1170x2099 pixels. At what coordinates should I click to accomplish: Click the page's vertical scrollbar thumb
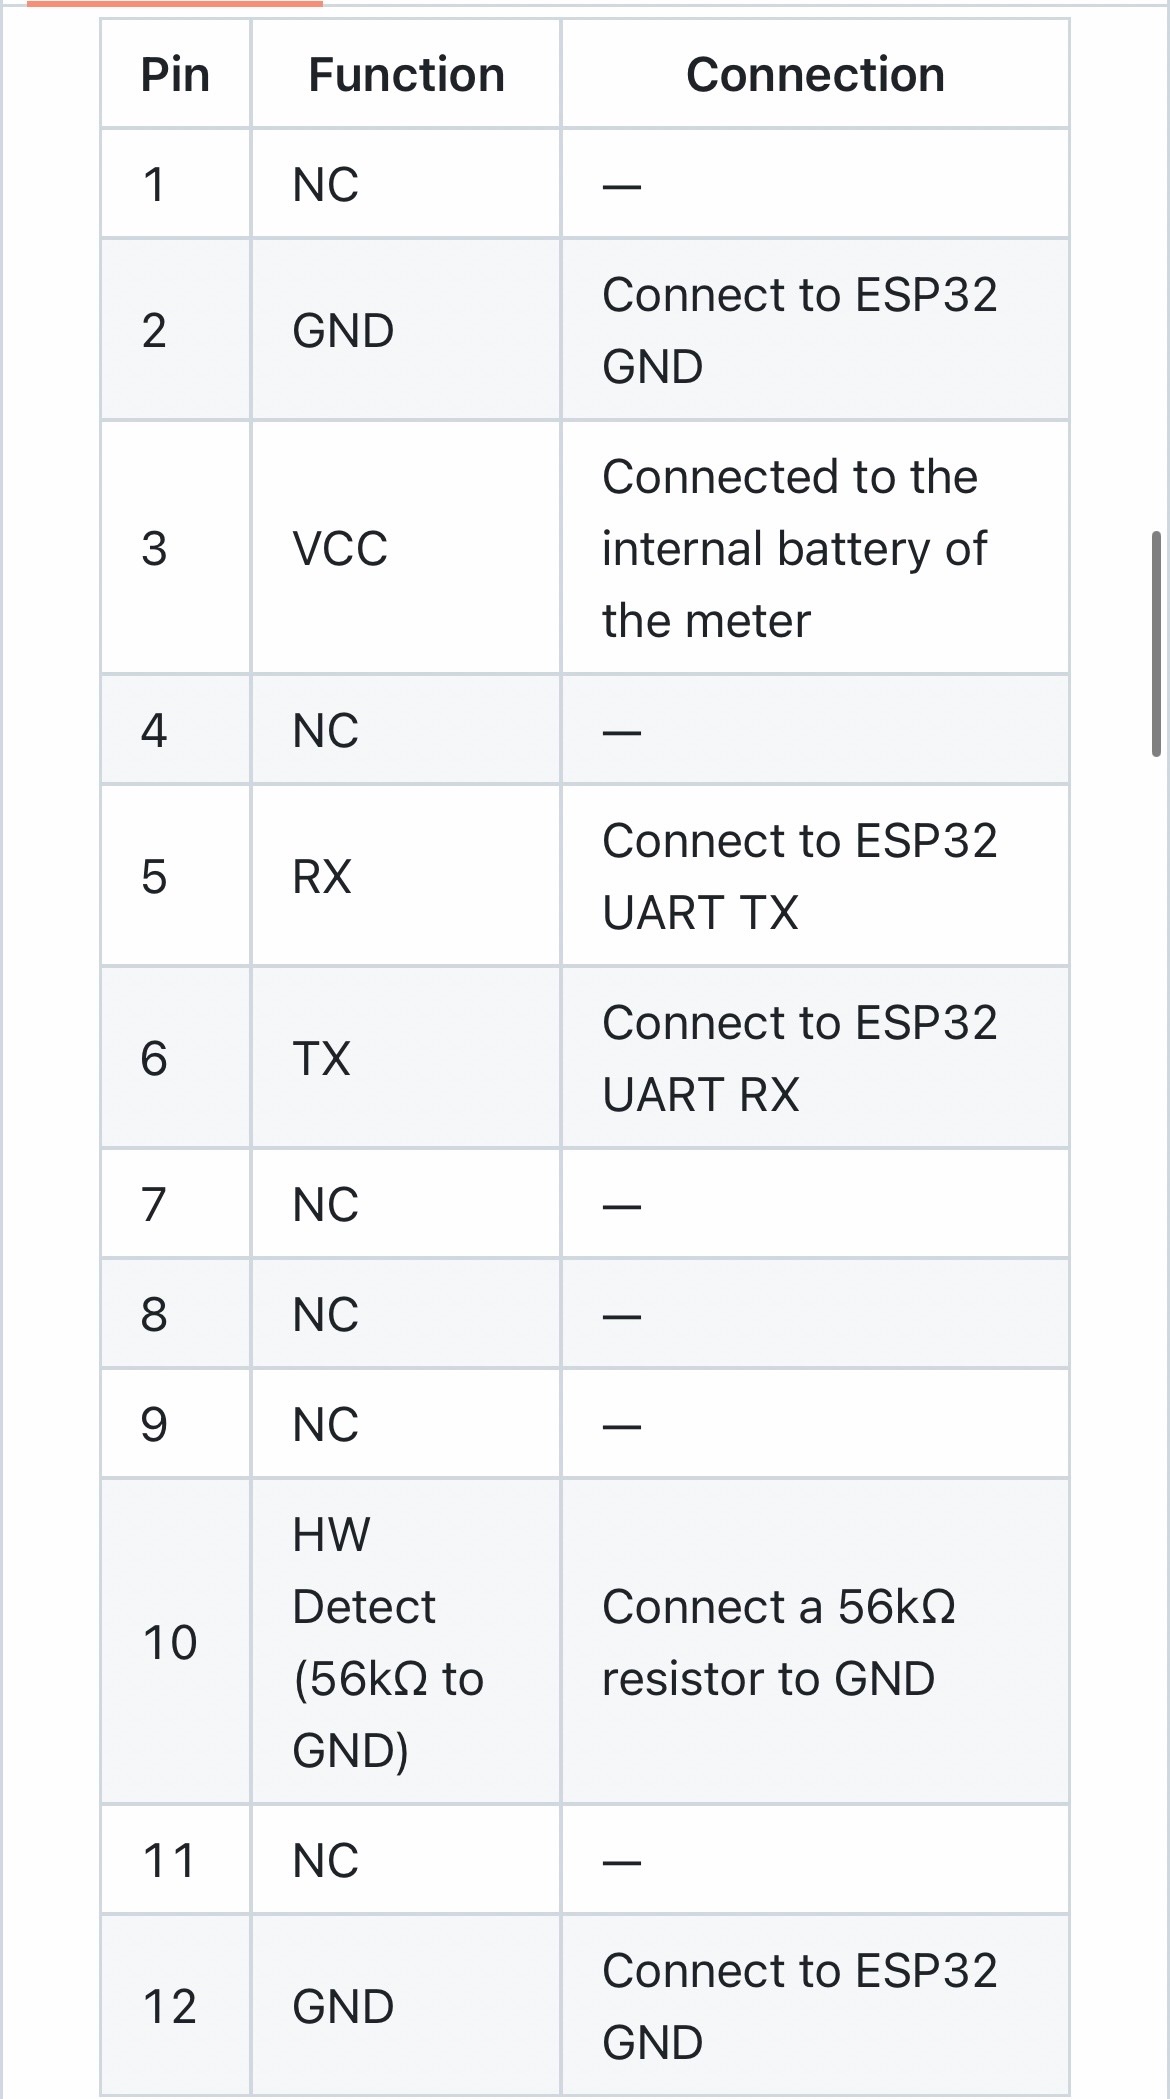click(x=1156, y=644)
